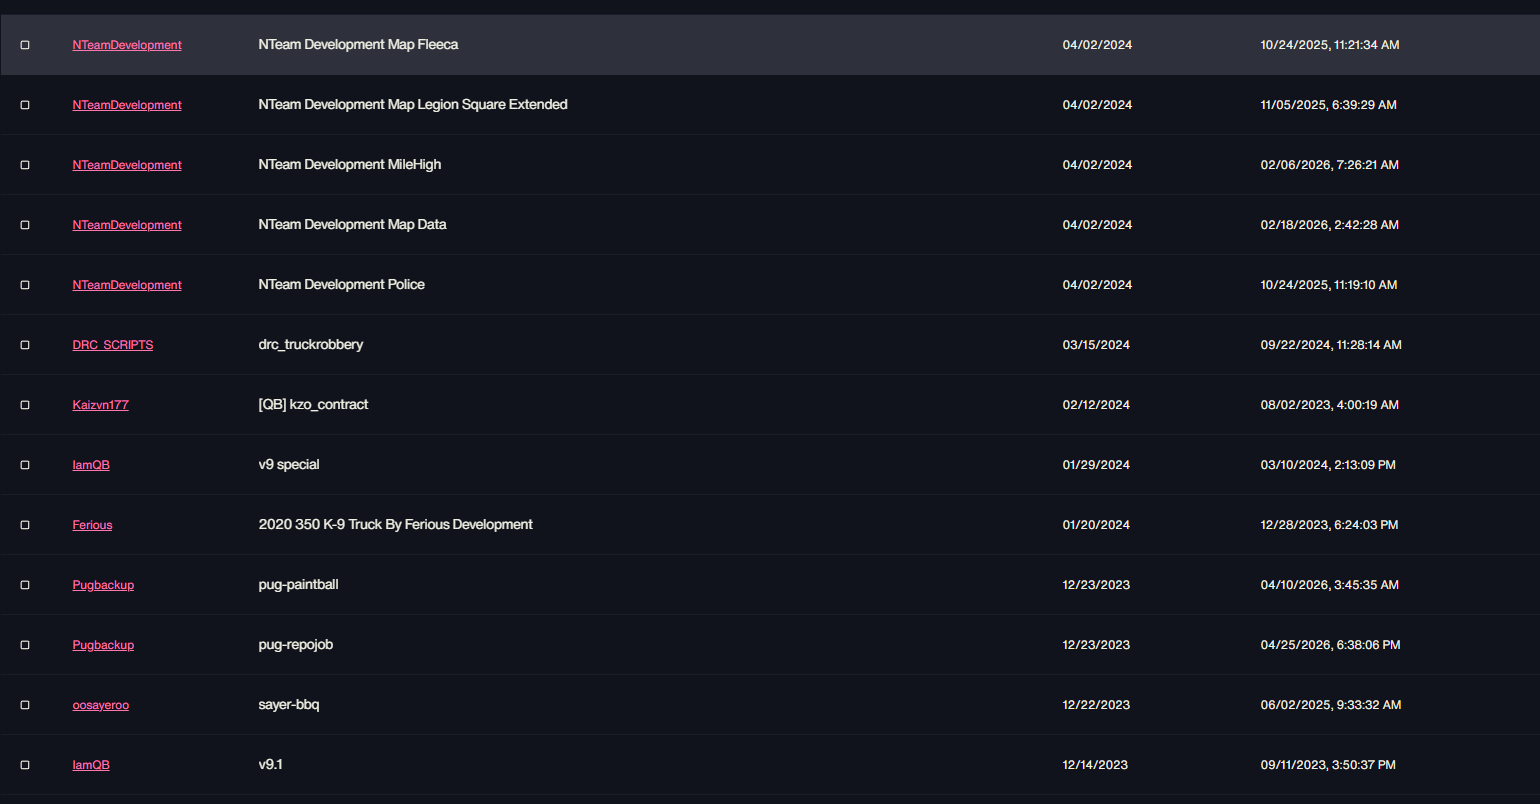The width and height of the screenshot is (1540, 804).
Task: Click the 01/20/2024 date cell
Action: pos(1096,525)
